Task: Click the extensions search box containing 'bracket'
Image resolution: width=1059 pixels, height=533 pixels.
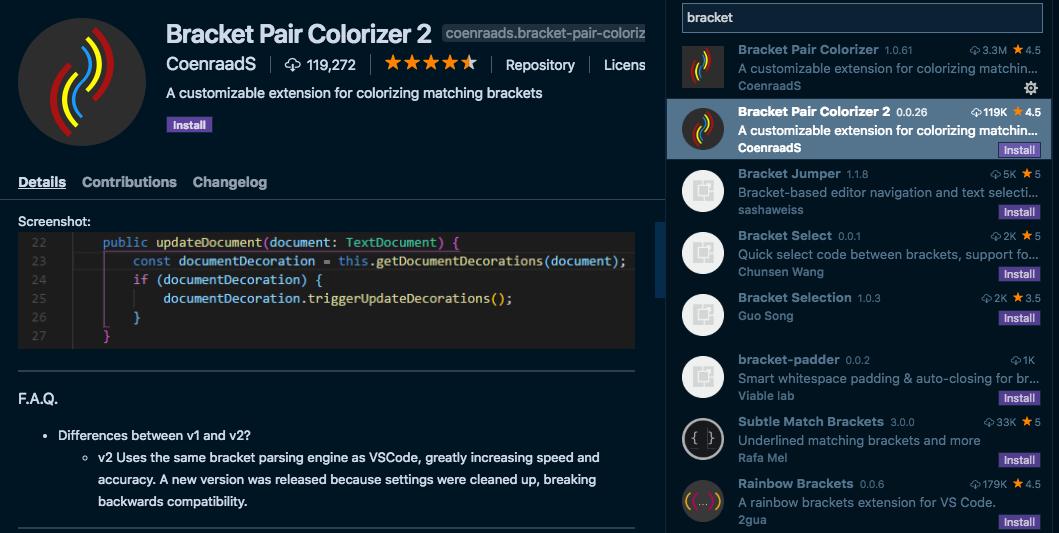Action: 862,18
